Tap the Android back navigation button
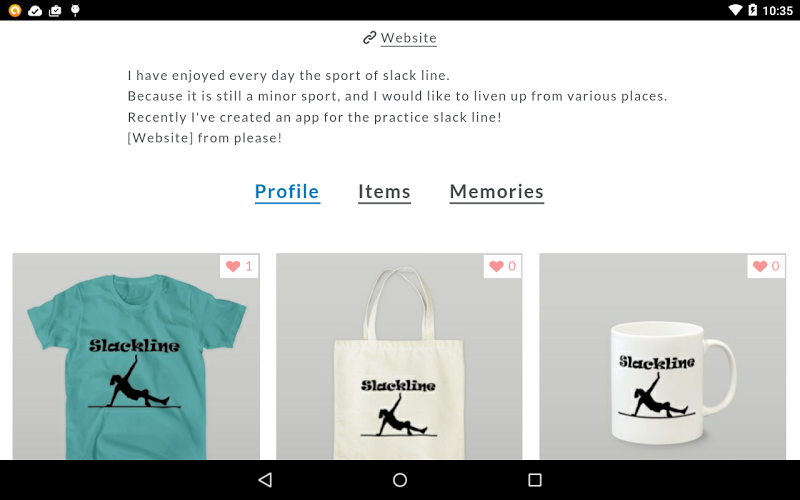The width and height of the screenshot is (800, 500). [265, 480]
